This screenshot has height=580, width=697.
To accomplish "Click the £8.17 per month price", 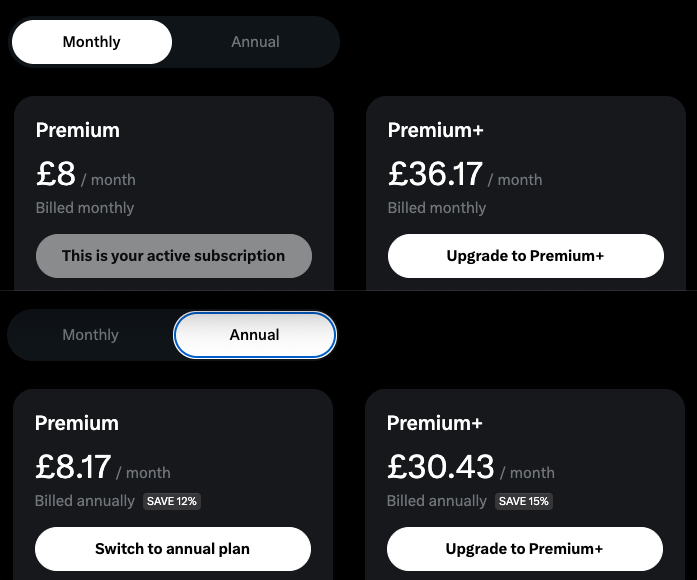I will pyautogui.click(x=103, y=467).
